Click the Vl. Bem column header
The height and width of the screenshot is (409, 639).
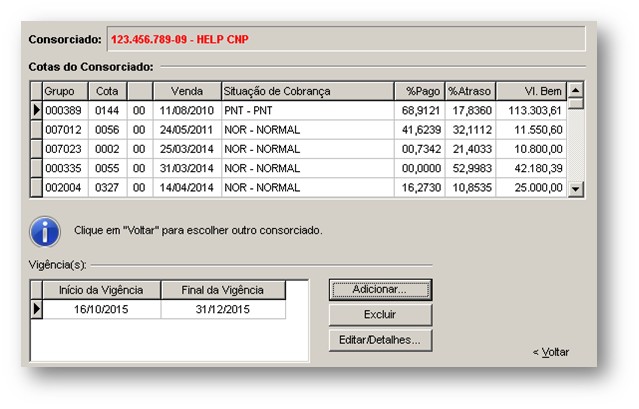(531, 91)
